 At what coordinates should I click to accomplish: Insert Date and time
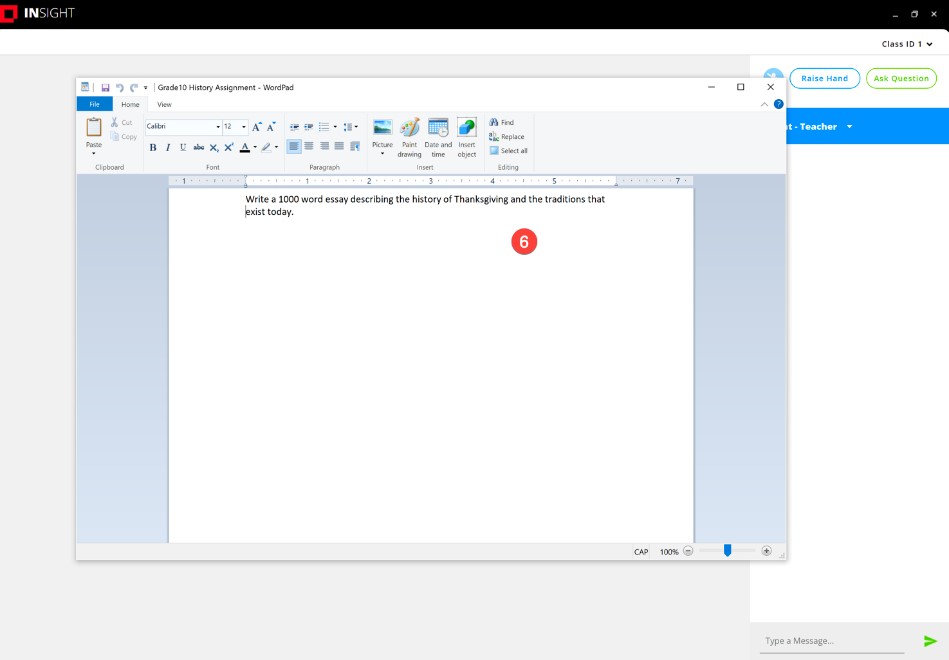438,137
